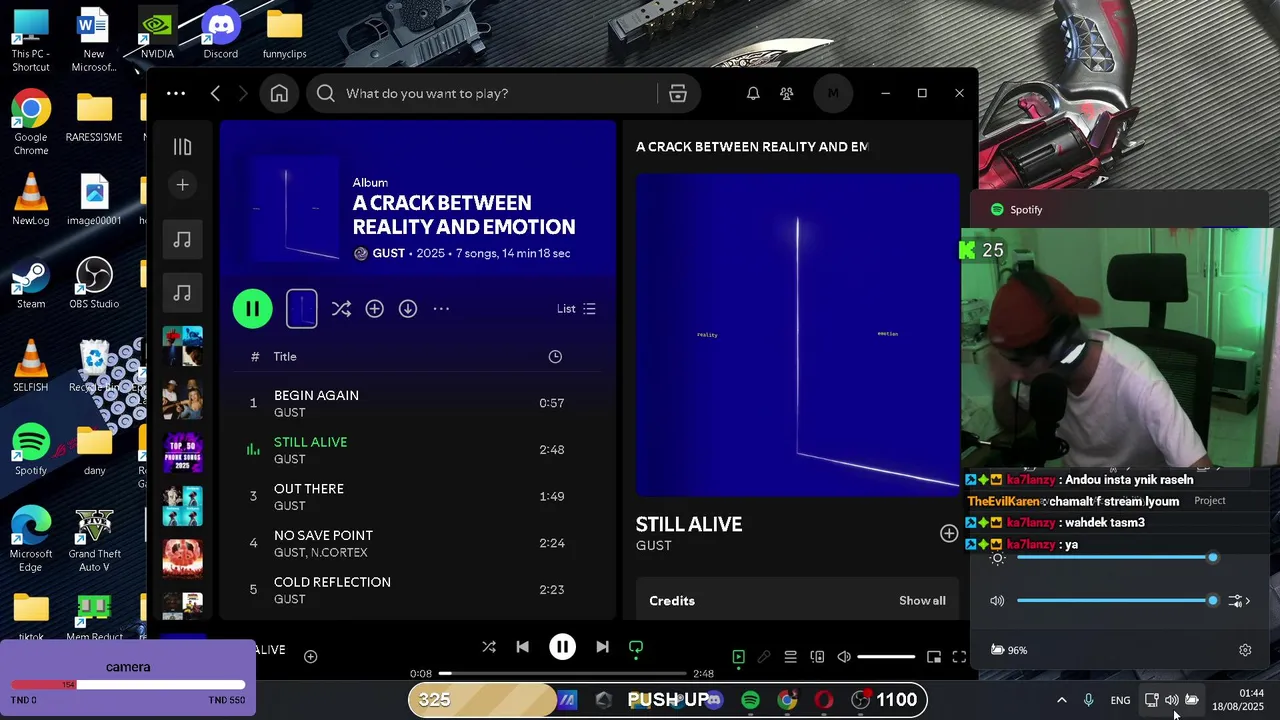Open quick settings gear icon
This screenshot has width=1280, height=720.
1245,650
